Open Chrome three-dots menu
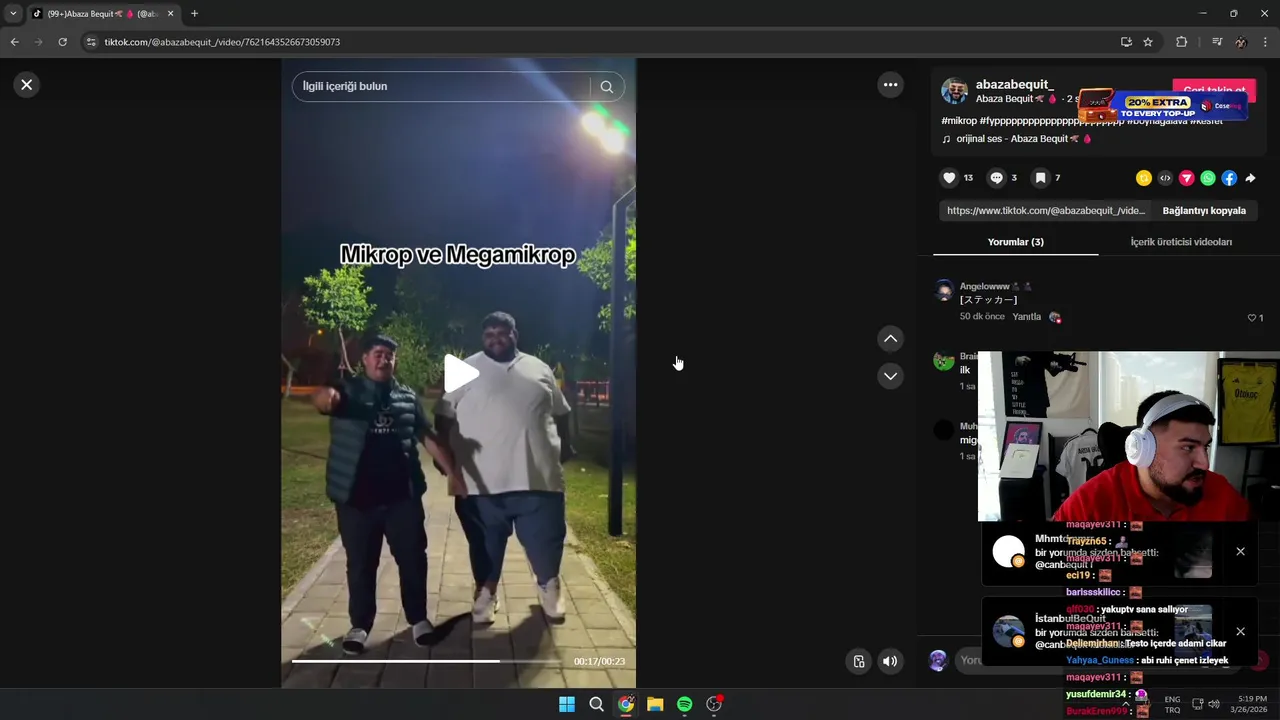 tap(1266, 42)
